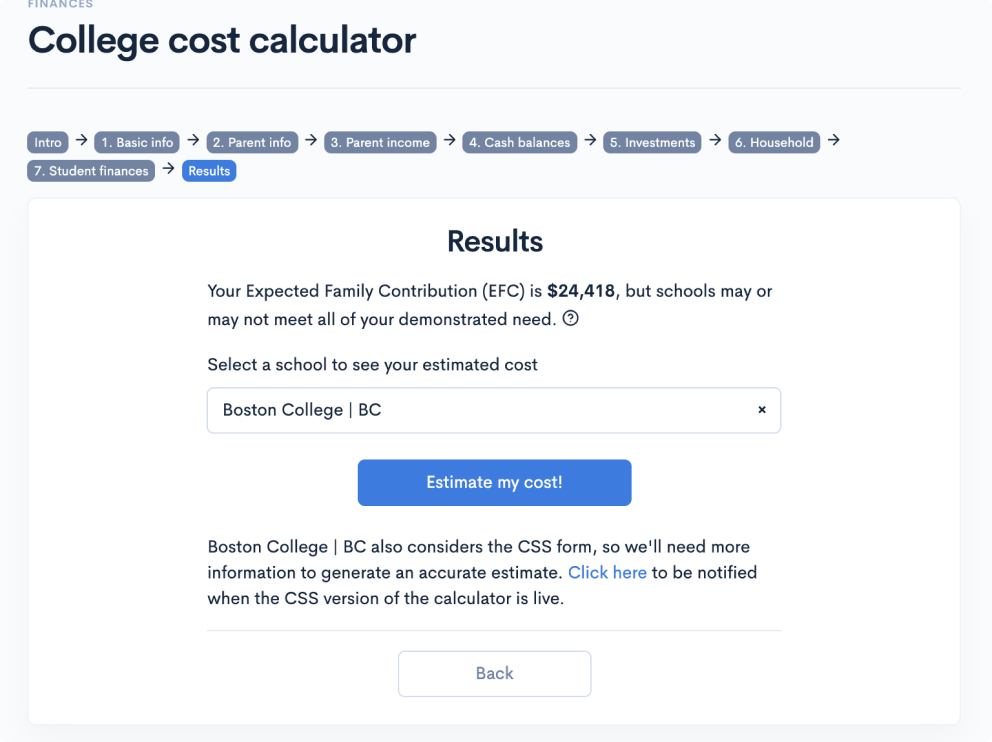Follow the Click here notification link
This screenshot has height=742, width=992.
coord(607,572)
